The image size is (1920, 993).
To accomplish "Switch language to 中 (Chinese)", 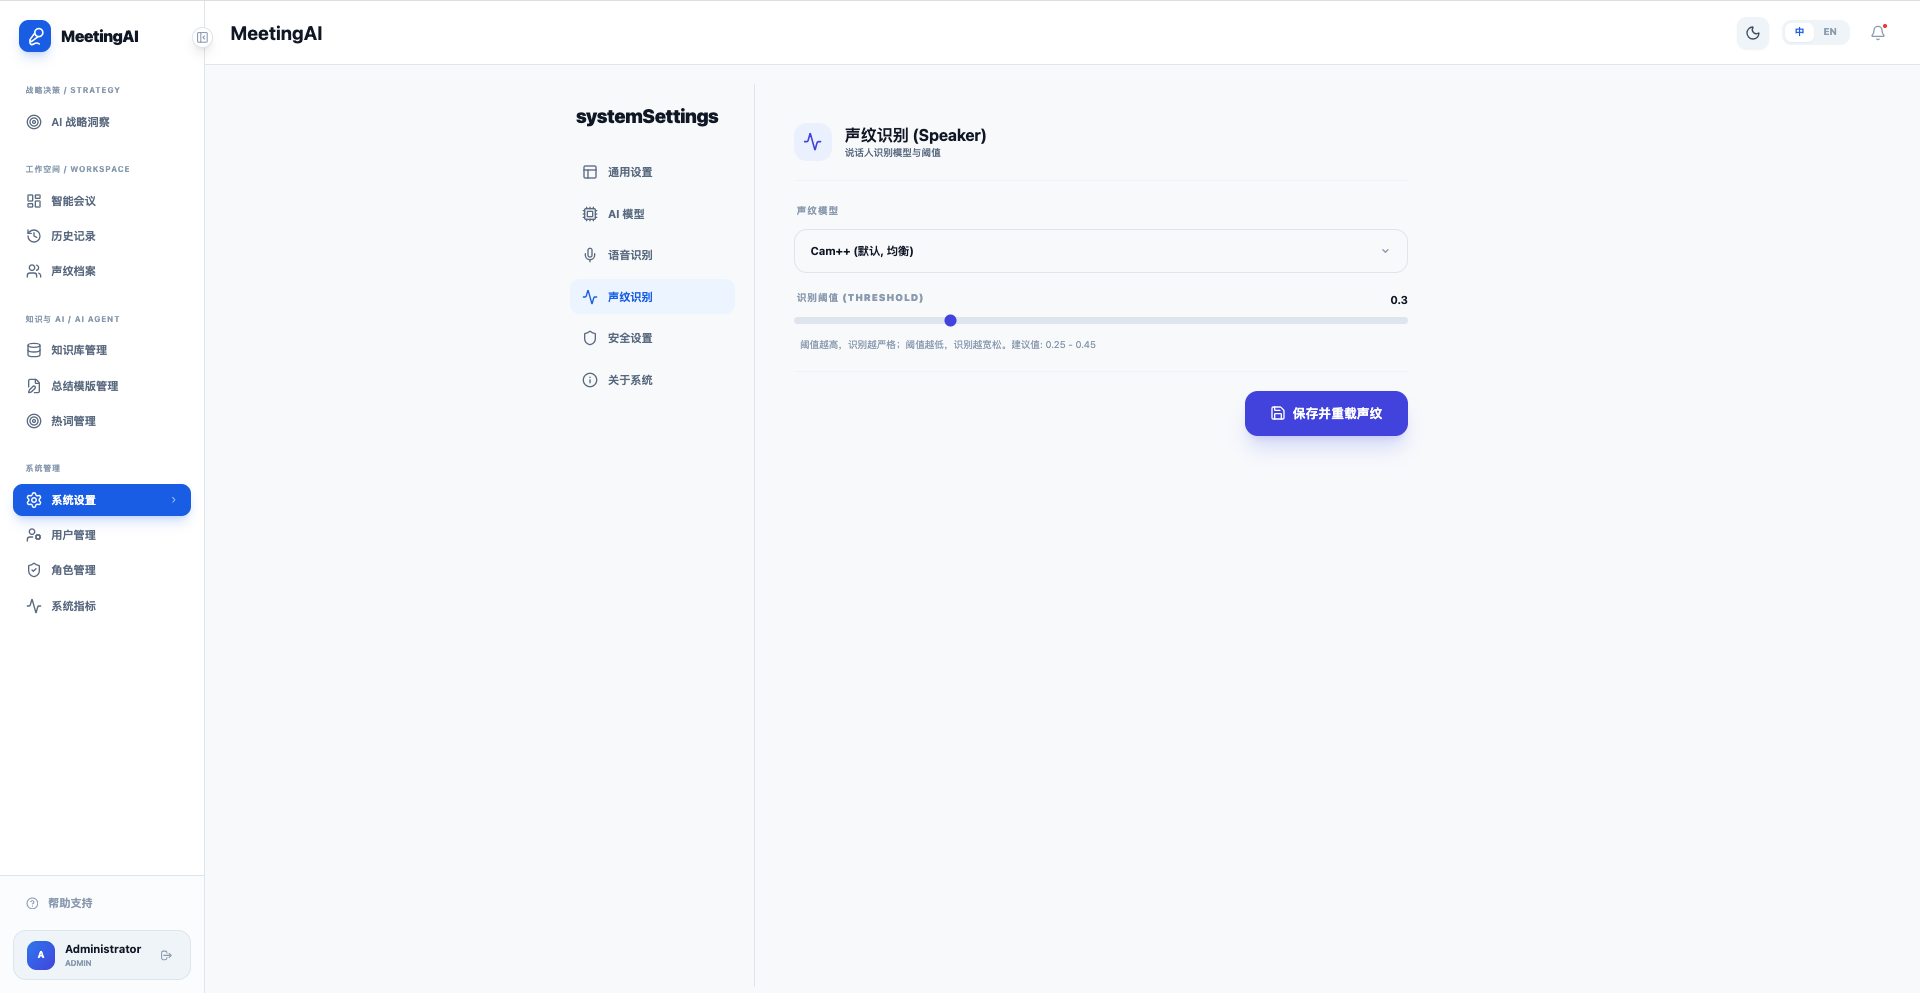I will point(1799,32).
